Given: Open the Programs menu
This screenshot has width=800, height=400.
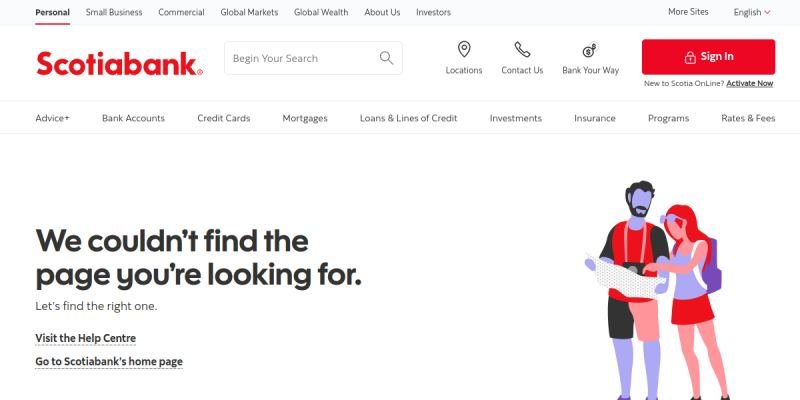Looking at the screenshot, I should [668, 118].
